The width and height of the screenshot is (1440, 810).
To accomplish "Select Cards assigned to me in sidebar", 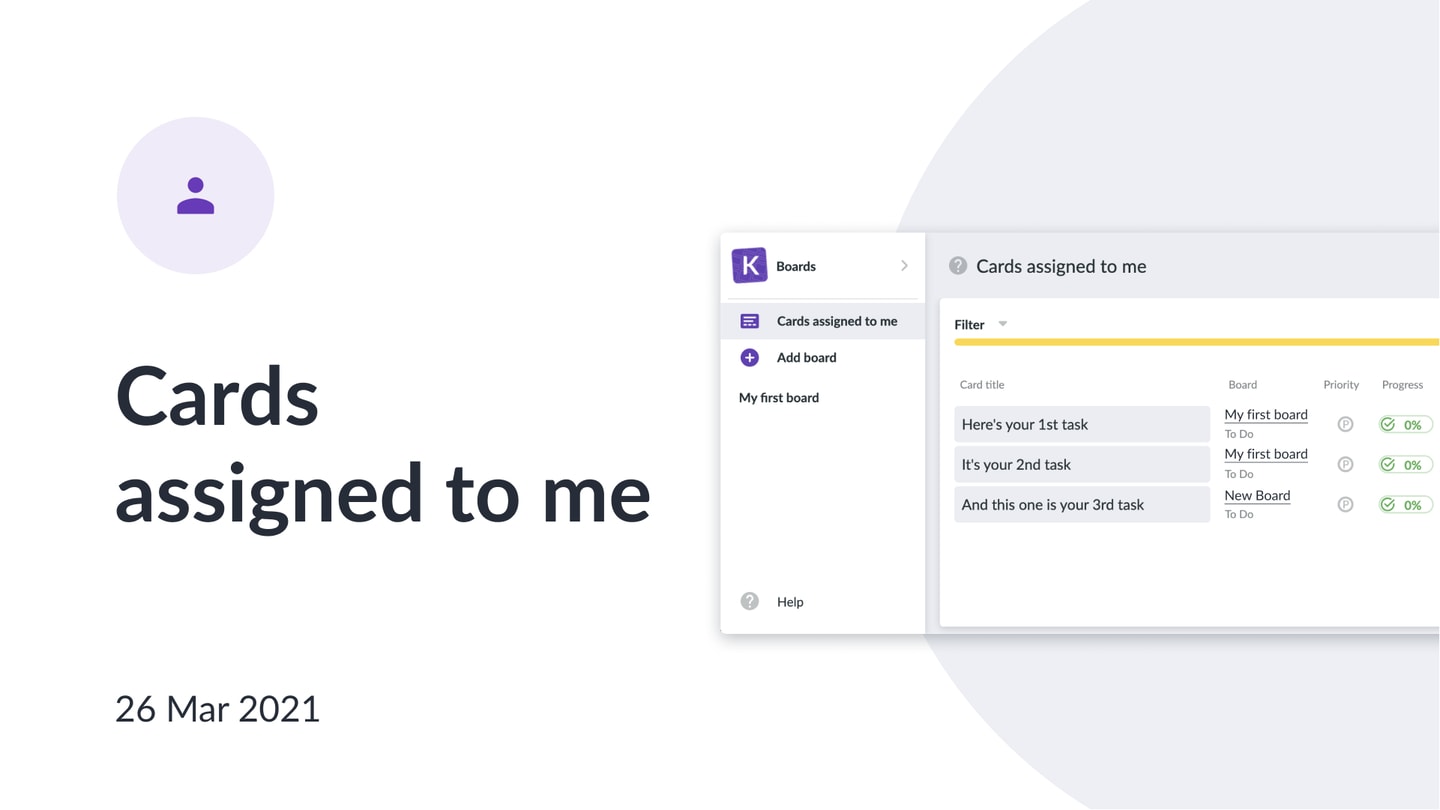I will pos(823,321).
